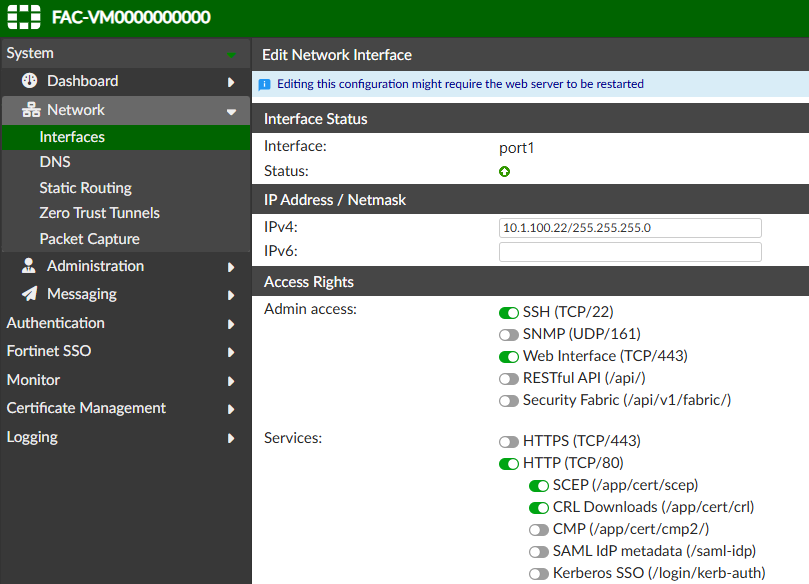Enable SAML IdP metadata toggle
809x584 pixels.
point(539,552)
